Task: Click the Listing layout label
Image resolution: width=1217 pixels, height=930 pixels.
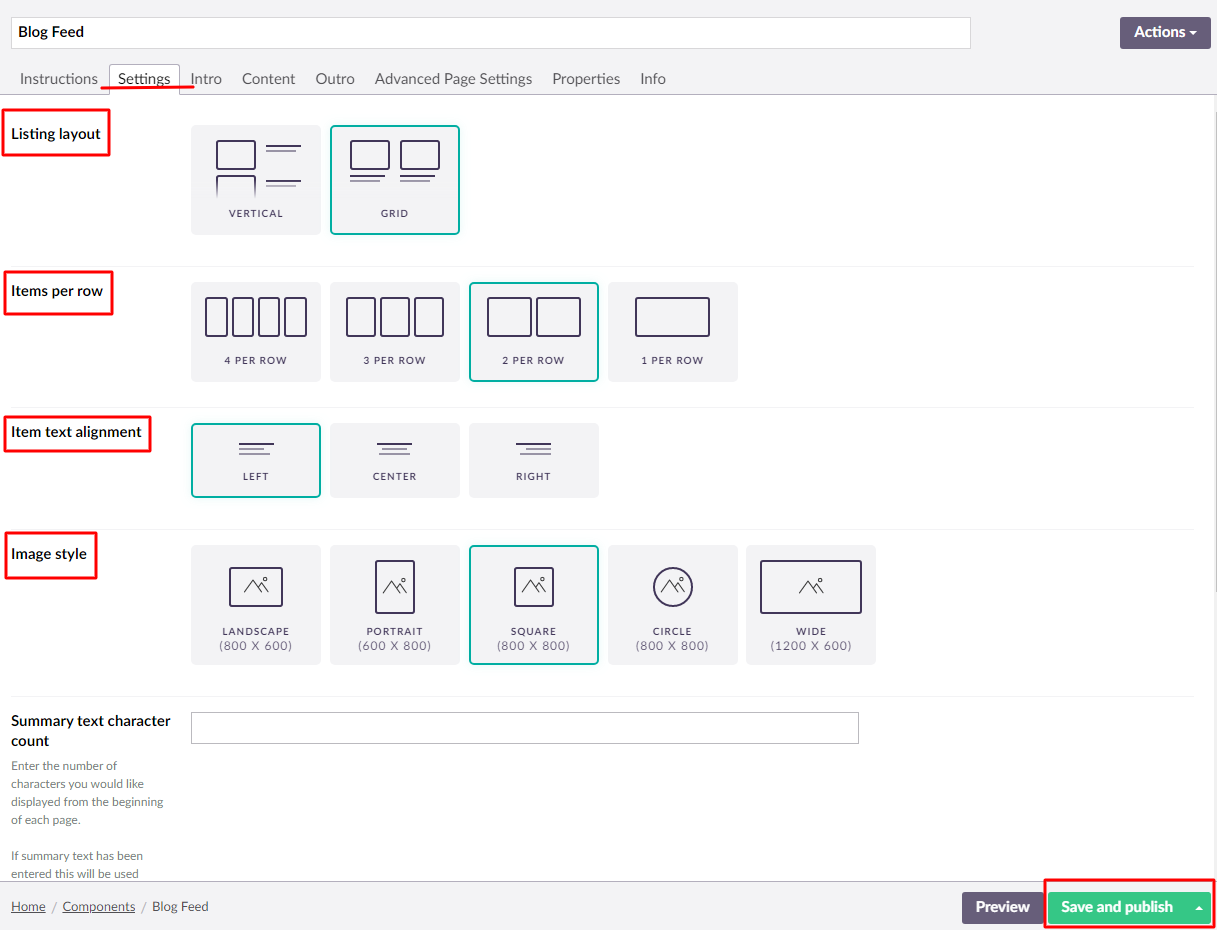Action: 56,134
